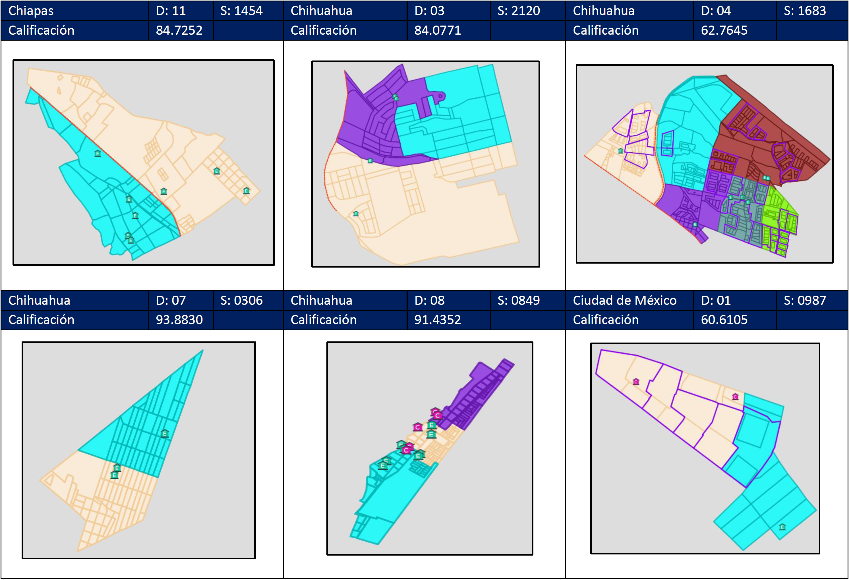Select the D: 07 district cell
The image size is (849, 580).
click(x=180, y=301)
